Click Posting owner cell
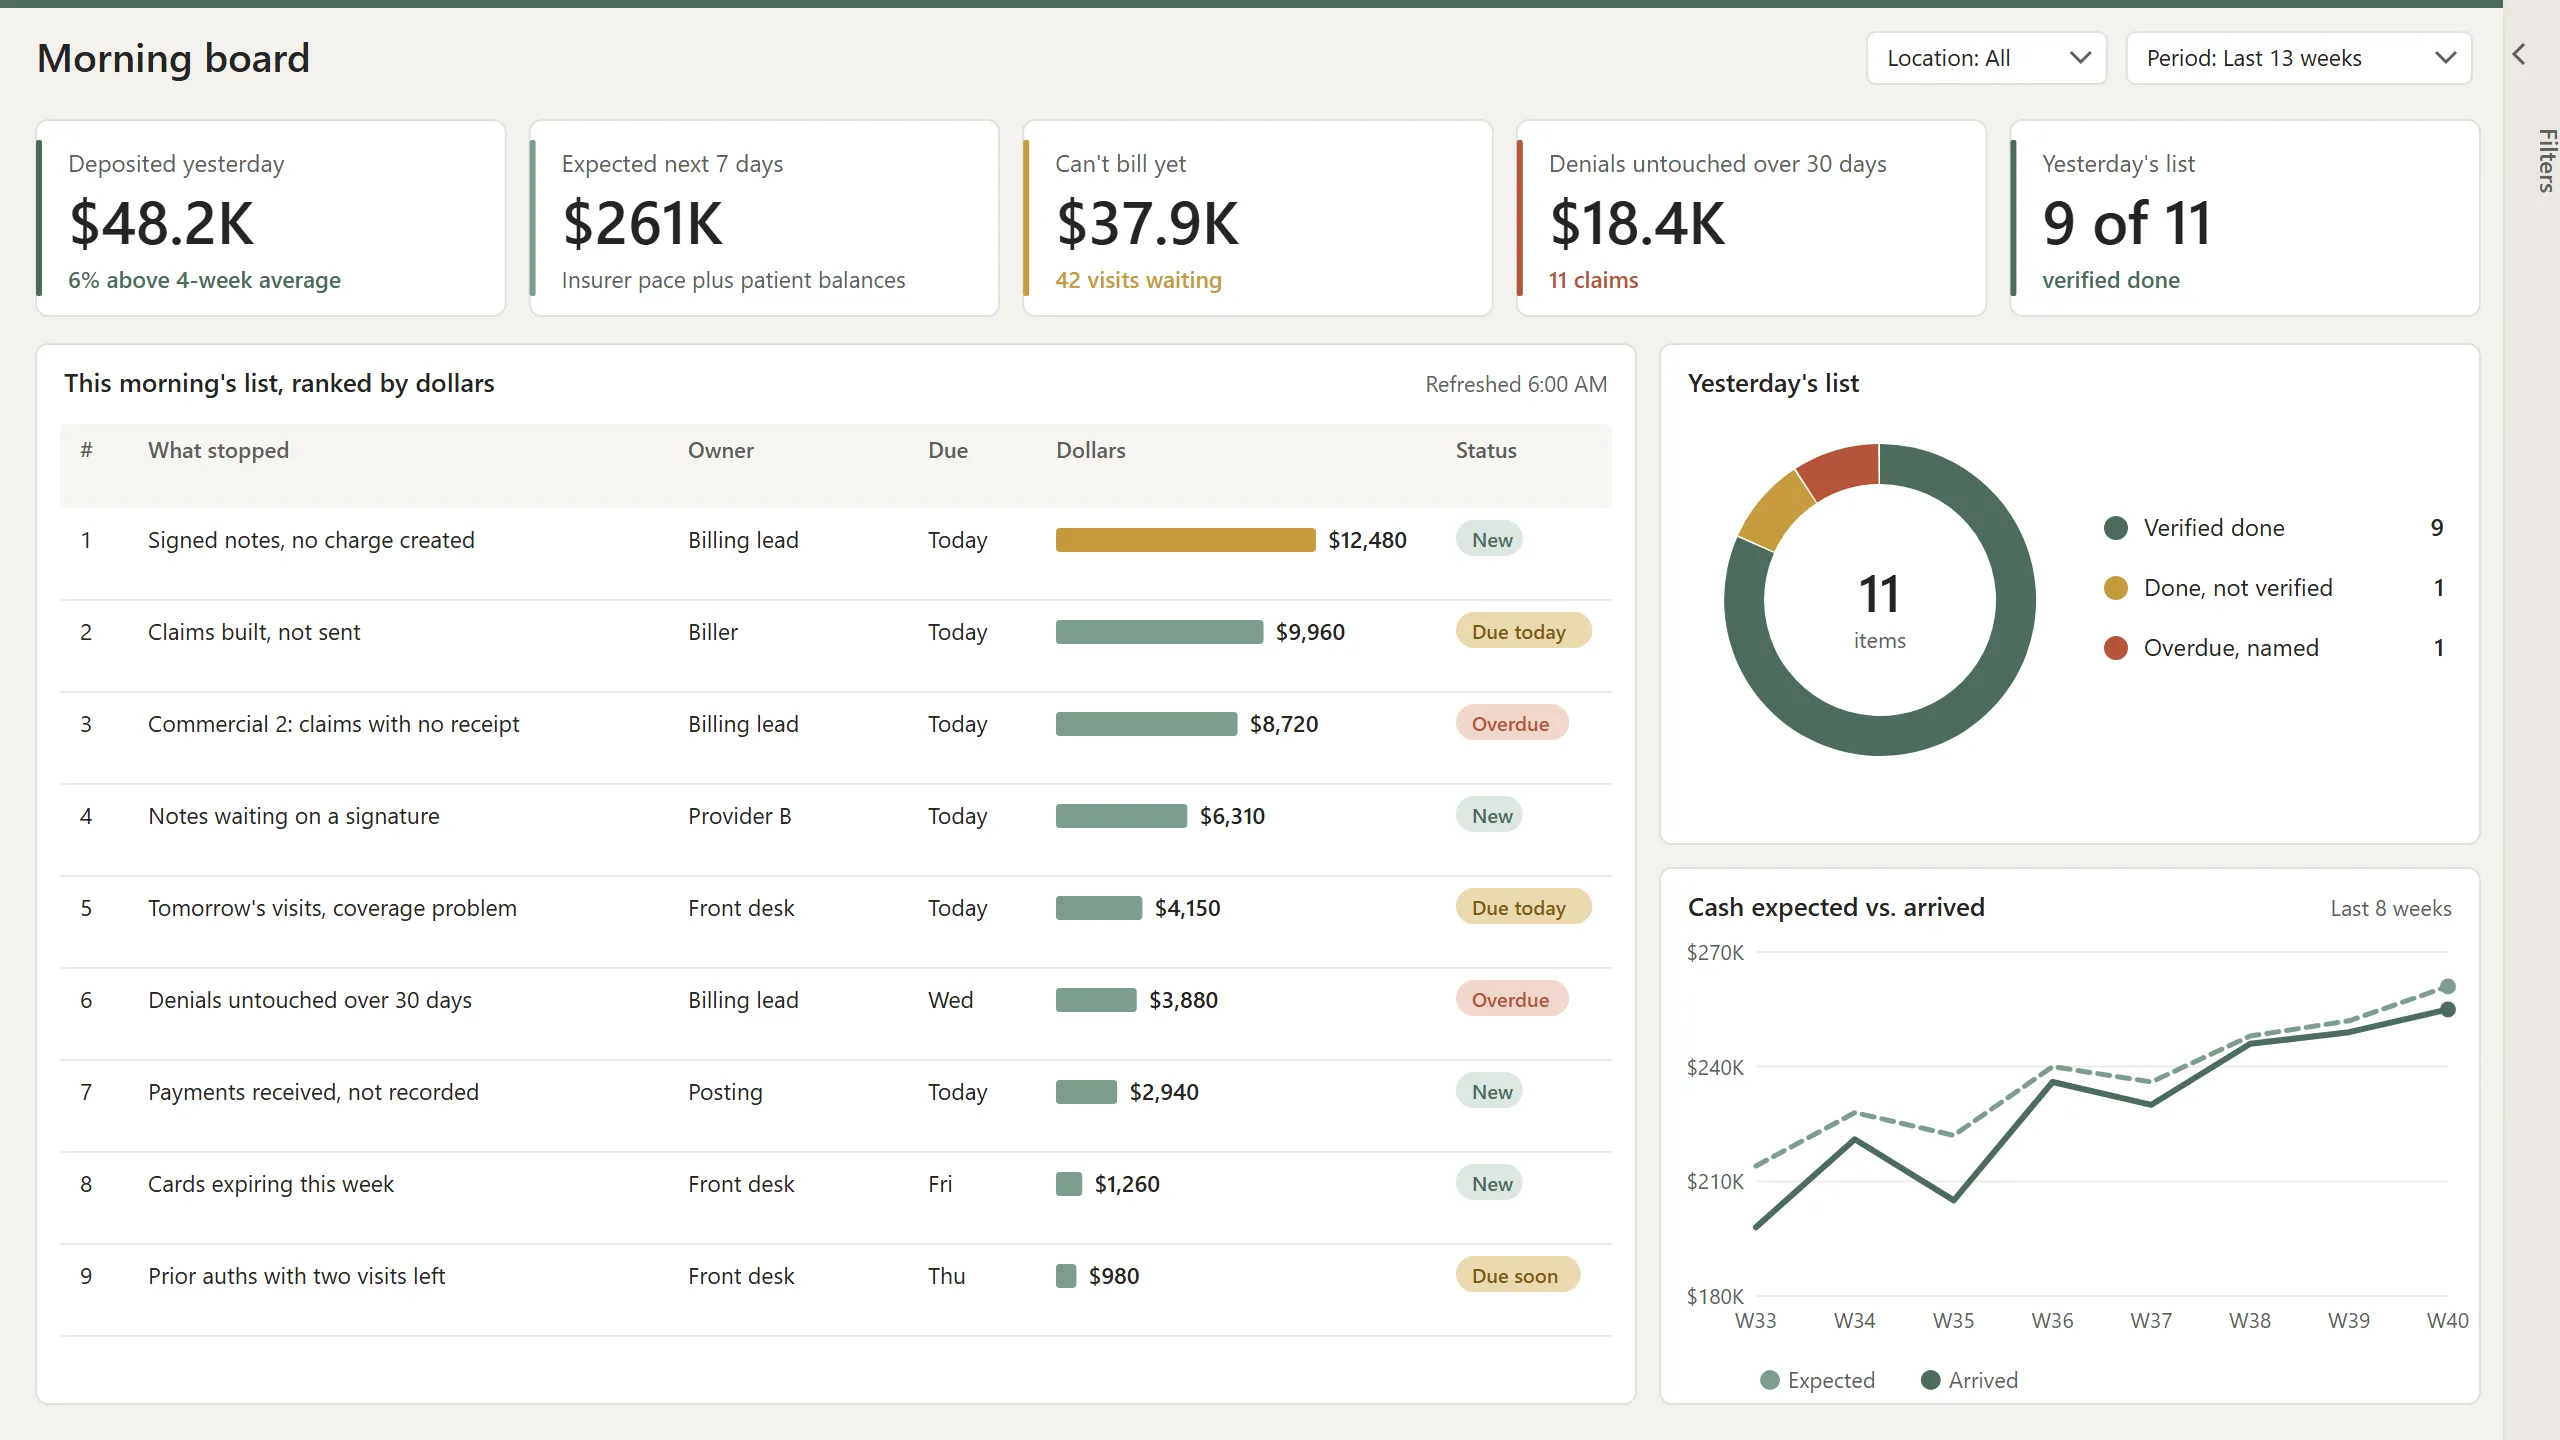Image resolution: width=2560 pixels, height=1440 pixels. click(725, 1092)
